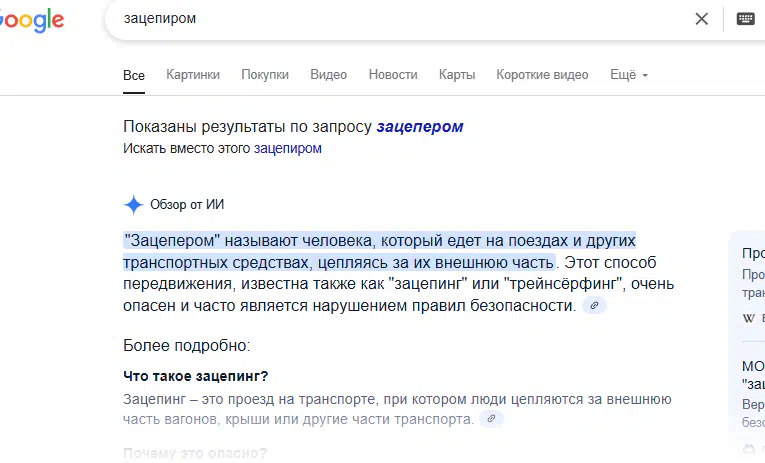Open the source link icon after зацепинг definition
This screenshot has height=463, width=765.
(x=491, y=419)
